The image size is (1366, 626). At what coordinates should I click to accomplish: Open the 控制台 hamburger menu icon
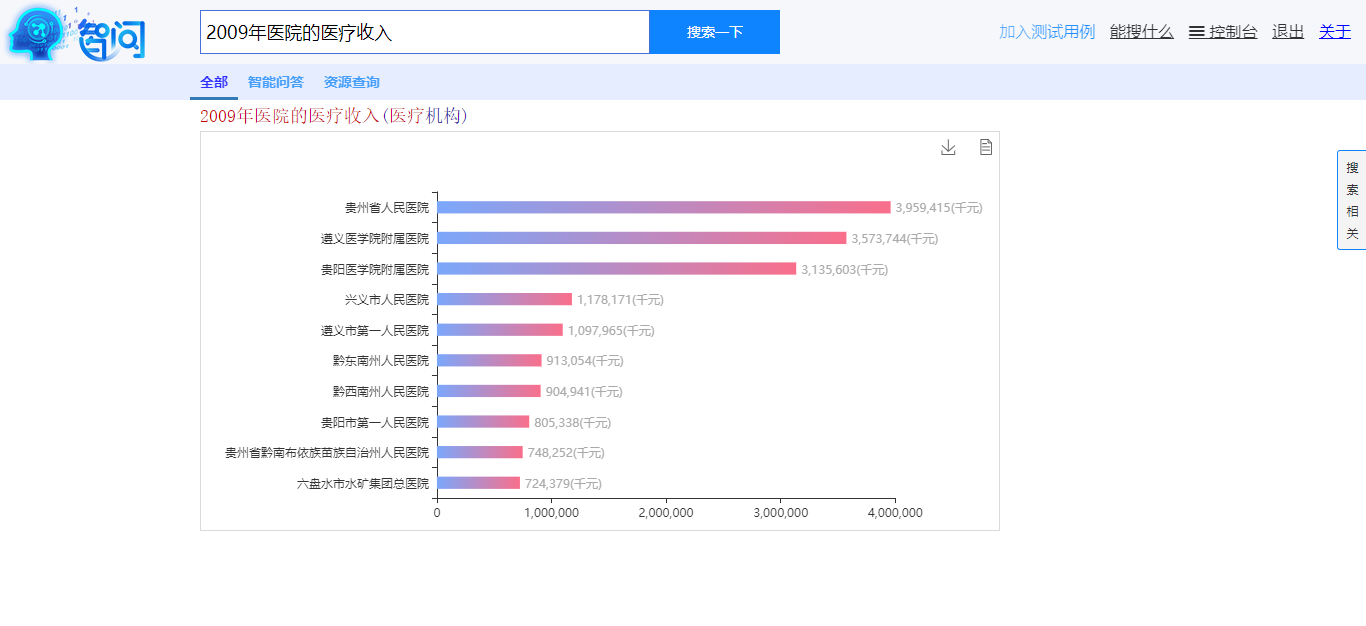pos(1196,32)
